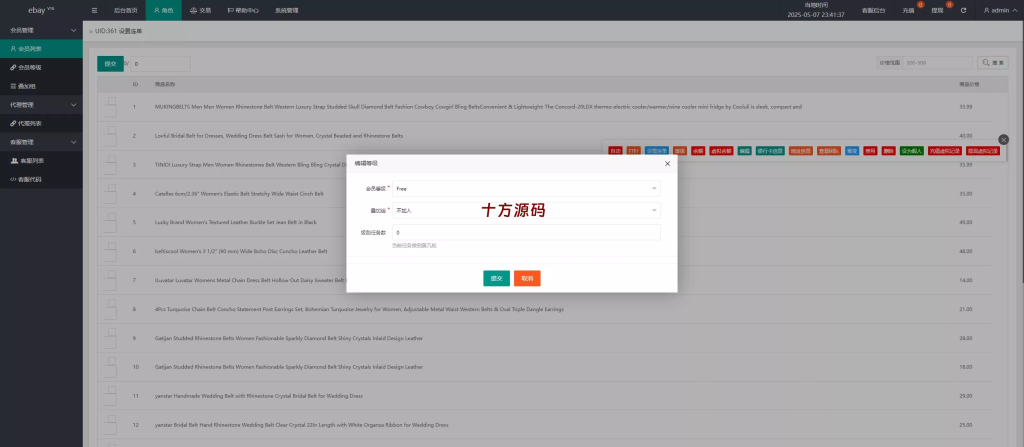The image size is (1024, 447).
Task: Close the 编辑等级 dialog with the X
Action: pos(667,163)
